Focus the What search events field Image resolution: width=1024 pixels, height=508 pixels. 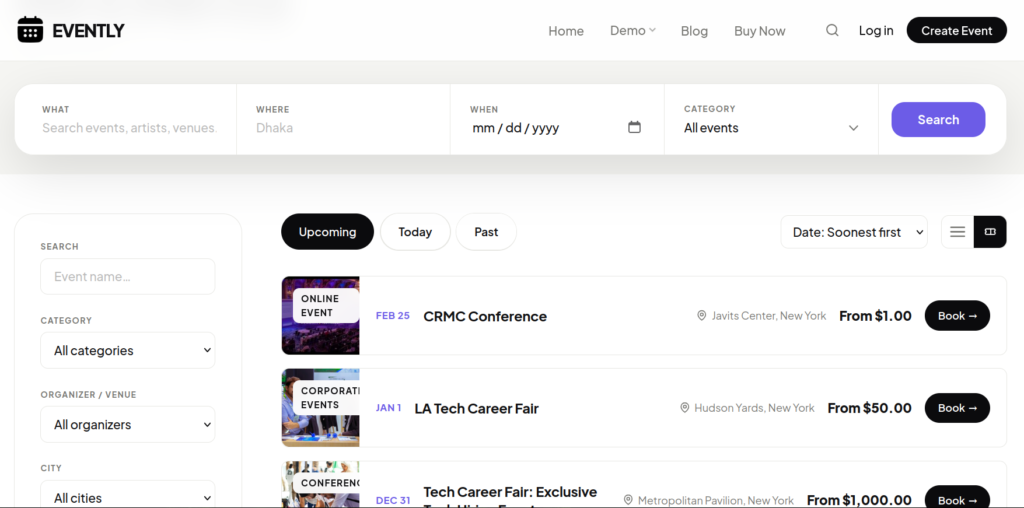[129, 128]
